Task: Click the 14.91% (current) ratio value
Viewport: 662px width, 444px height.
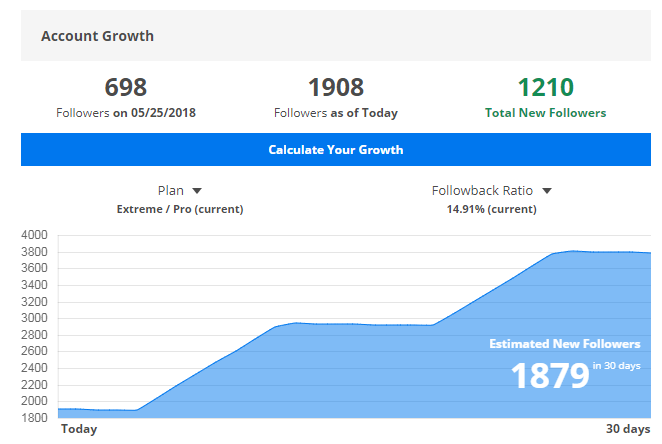Action: [x=491, y=209]
